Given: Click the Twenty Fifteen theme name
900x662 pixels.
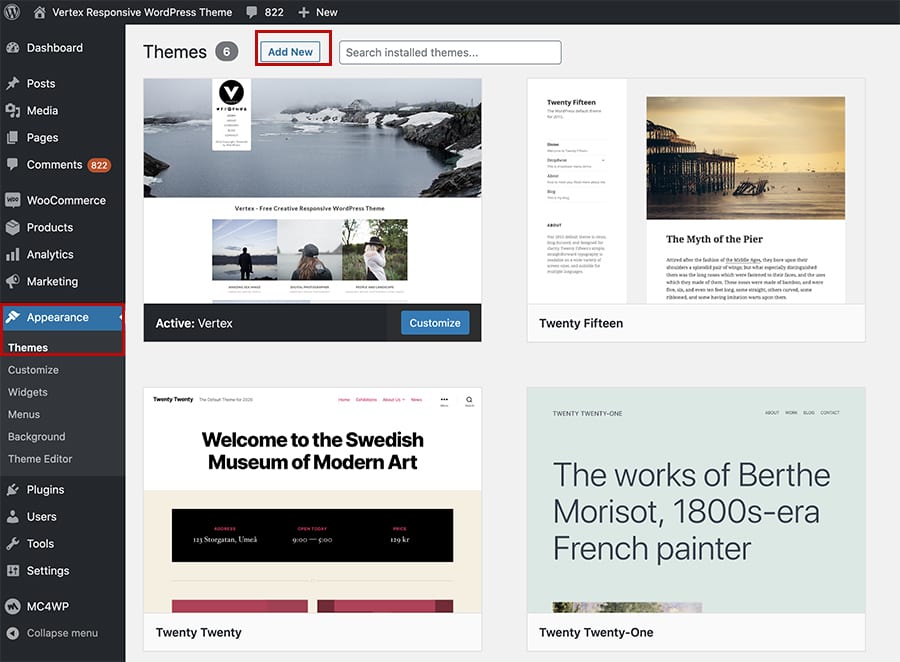Looking at the screenshot, I should pos(581,323).
